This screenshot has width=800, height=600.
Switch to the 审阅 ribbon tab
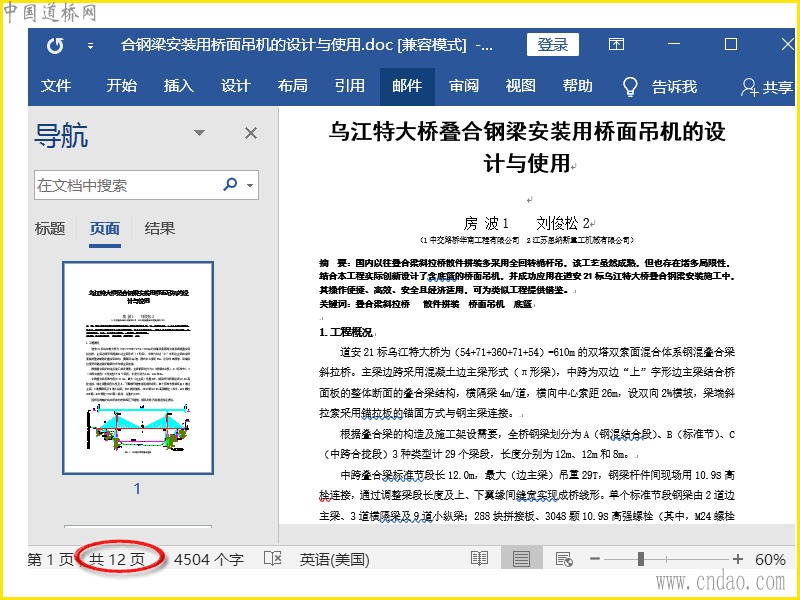click(464, 86)
